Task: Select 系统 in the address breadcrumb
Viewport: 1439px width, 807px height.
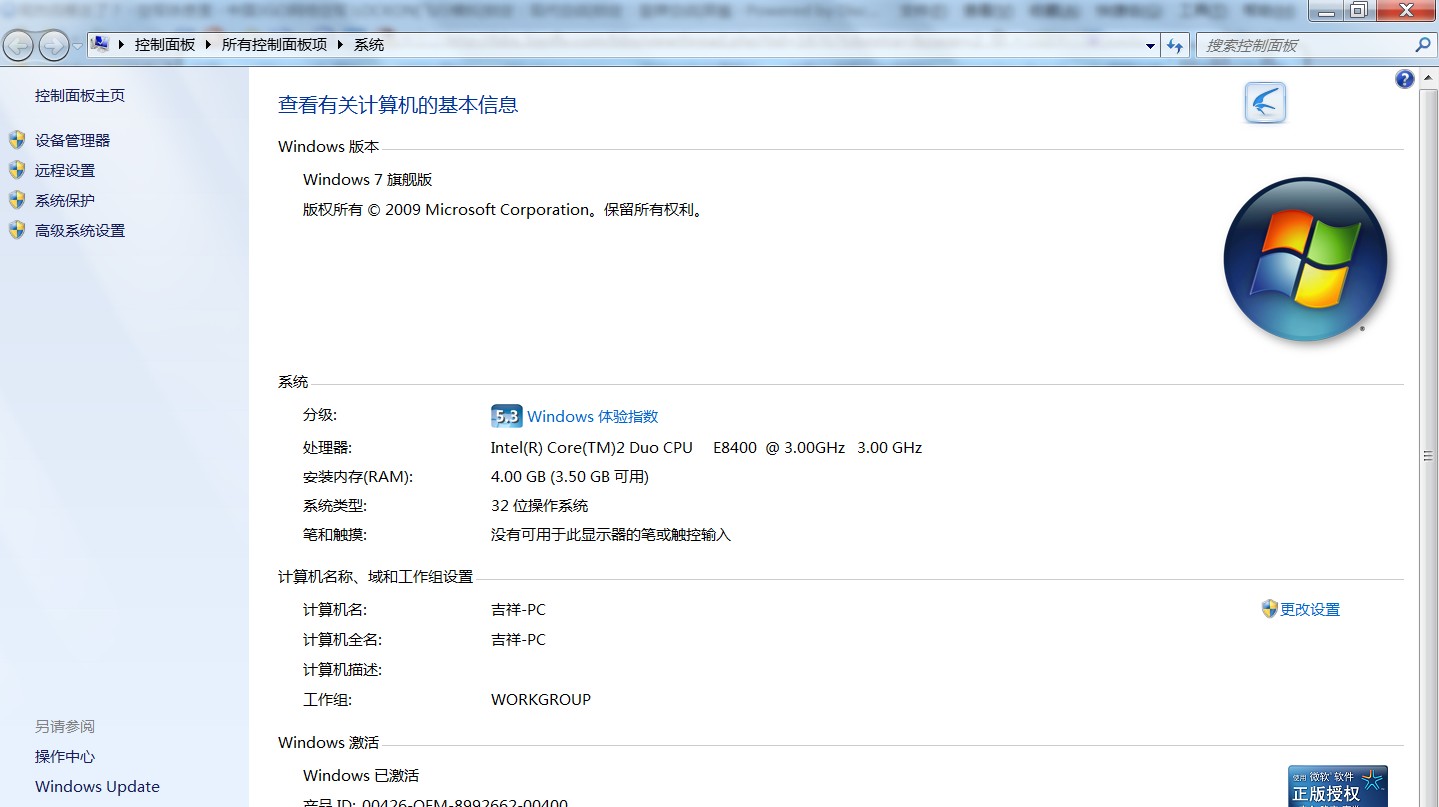Action: (369, 45)
